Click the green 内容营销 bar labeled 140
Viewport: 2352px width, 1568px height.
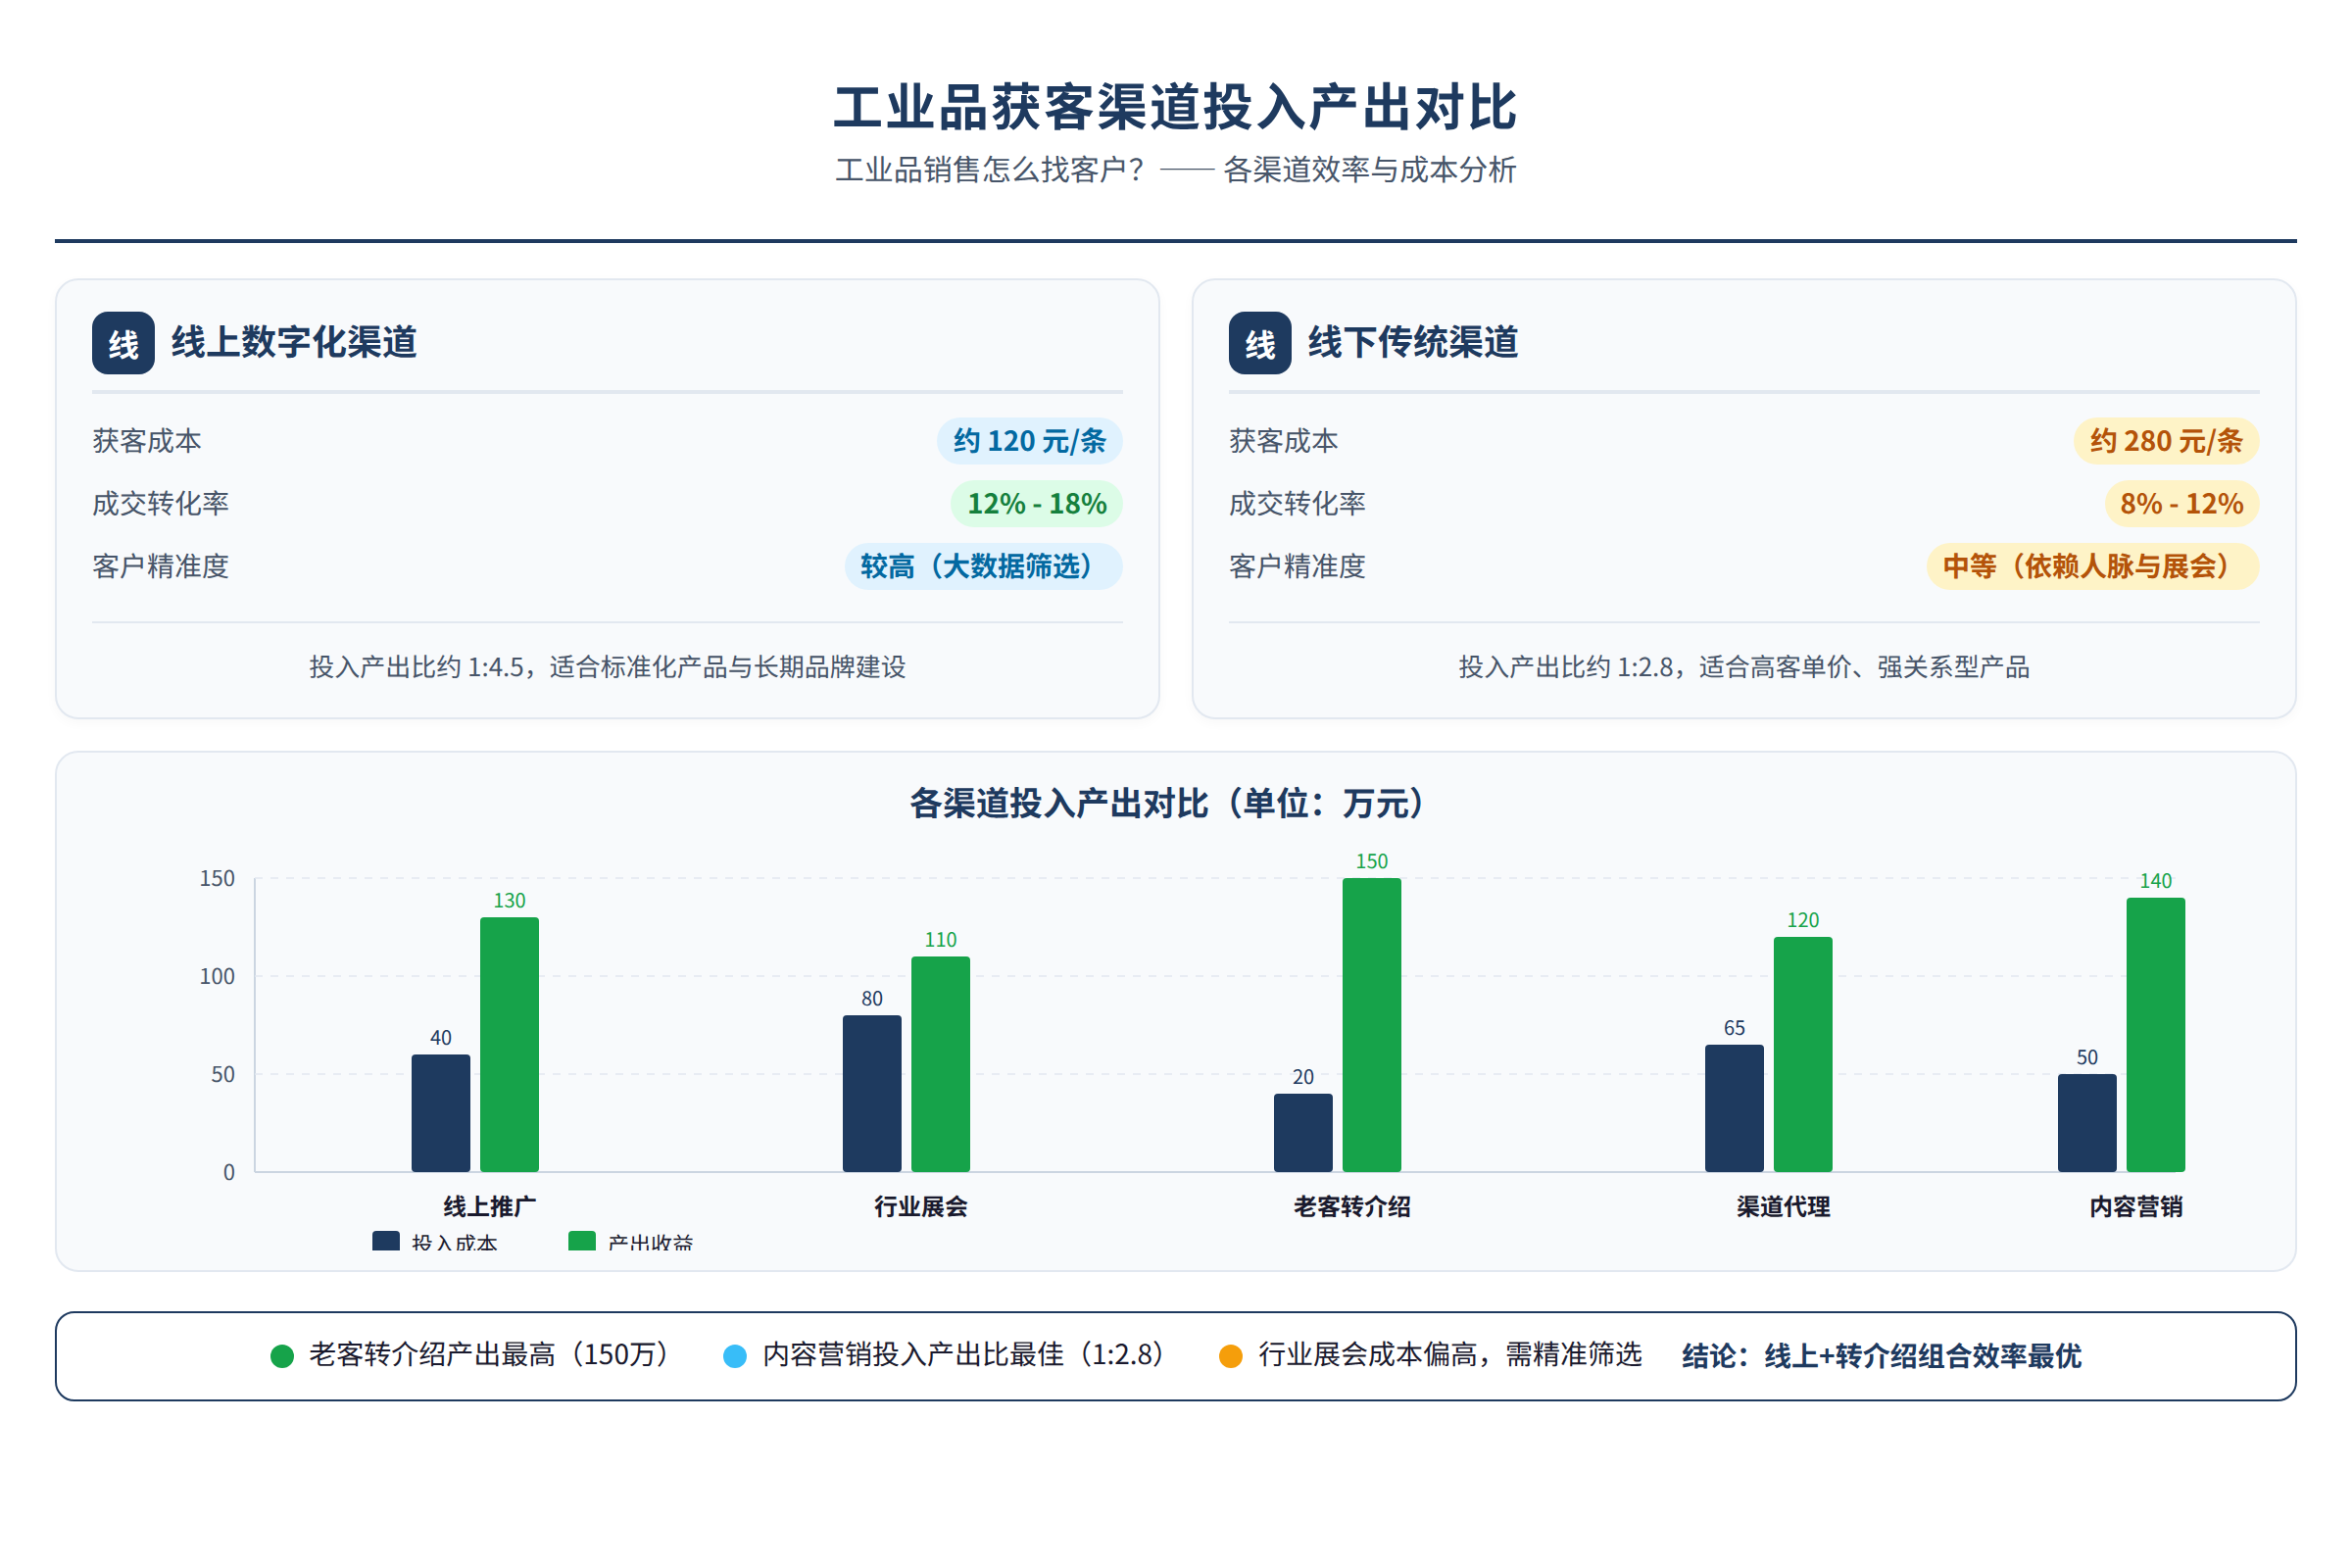2156,1034
